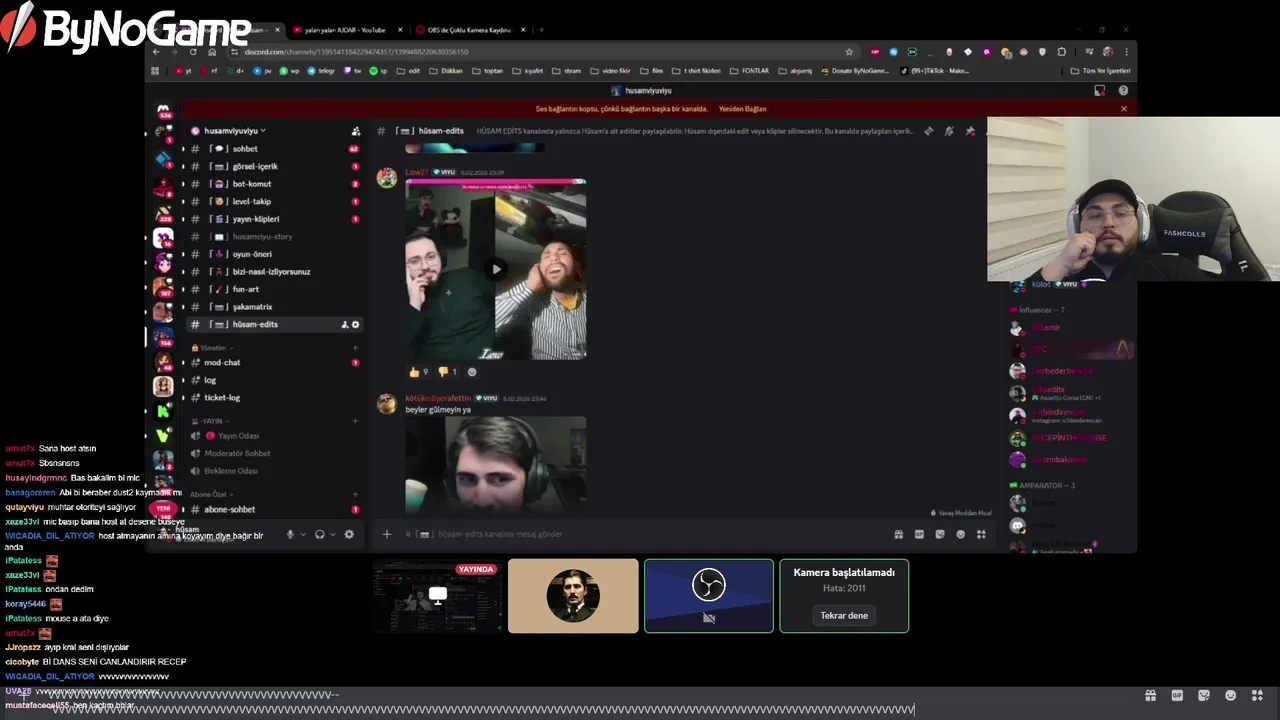Click the Tekrar dene button

point(844,616)
